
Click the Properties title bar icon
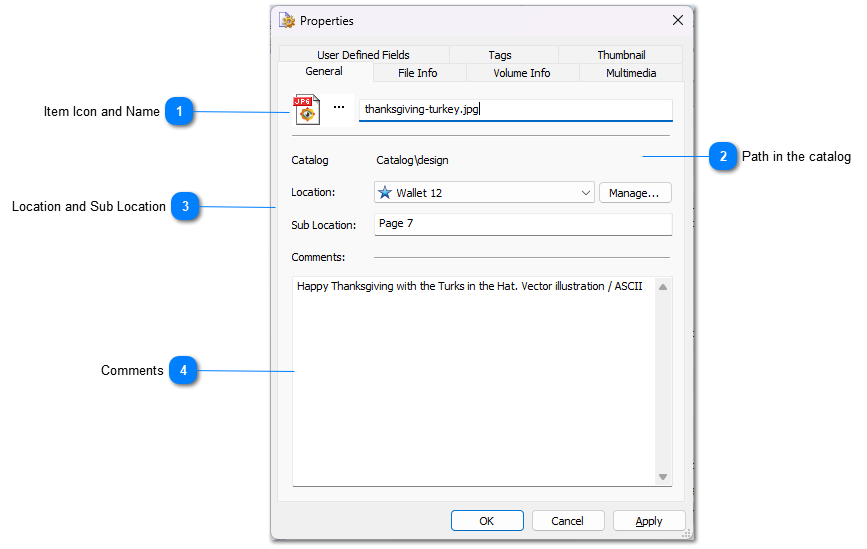point(287,20)
